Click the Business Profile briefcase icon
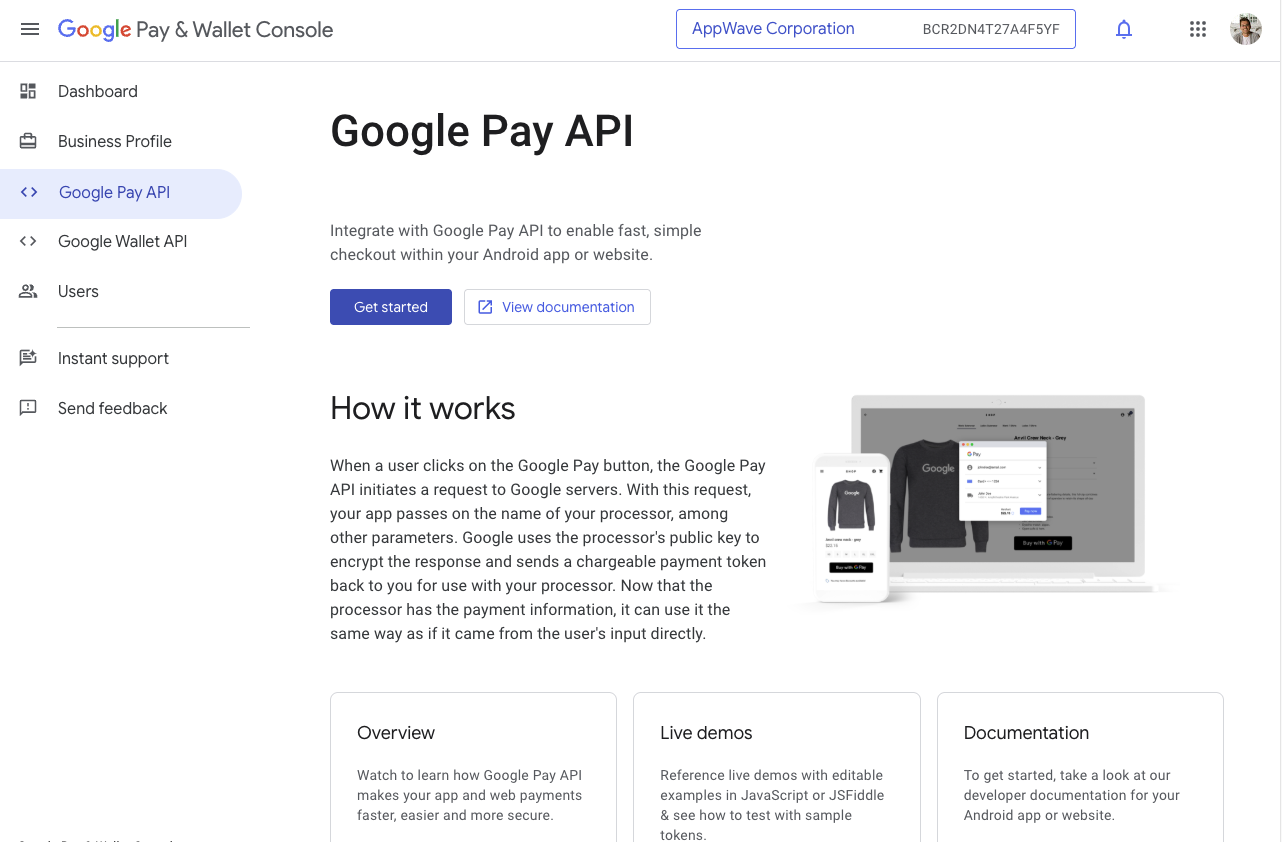 pos(28,141)
